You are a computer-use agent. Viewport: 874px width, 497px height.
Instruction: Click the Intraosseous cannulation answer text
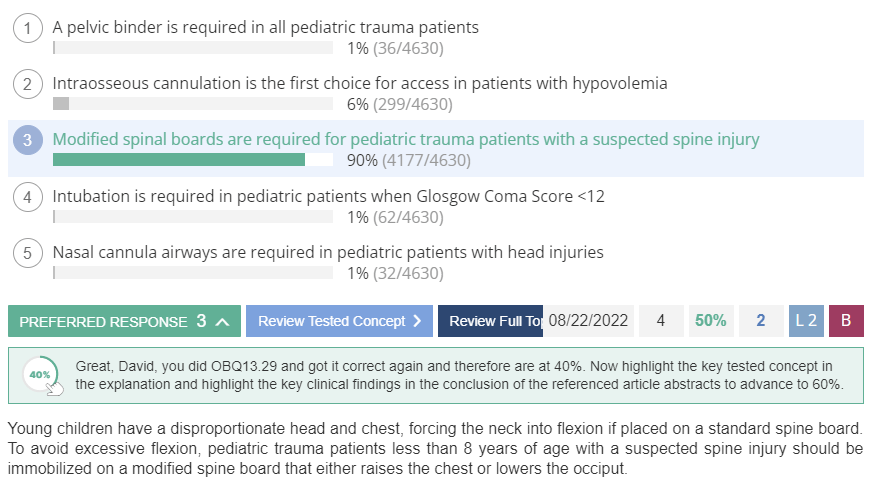pos(360,84)
